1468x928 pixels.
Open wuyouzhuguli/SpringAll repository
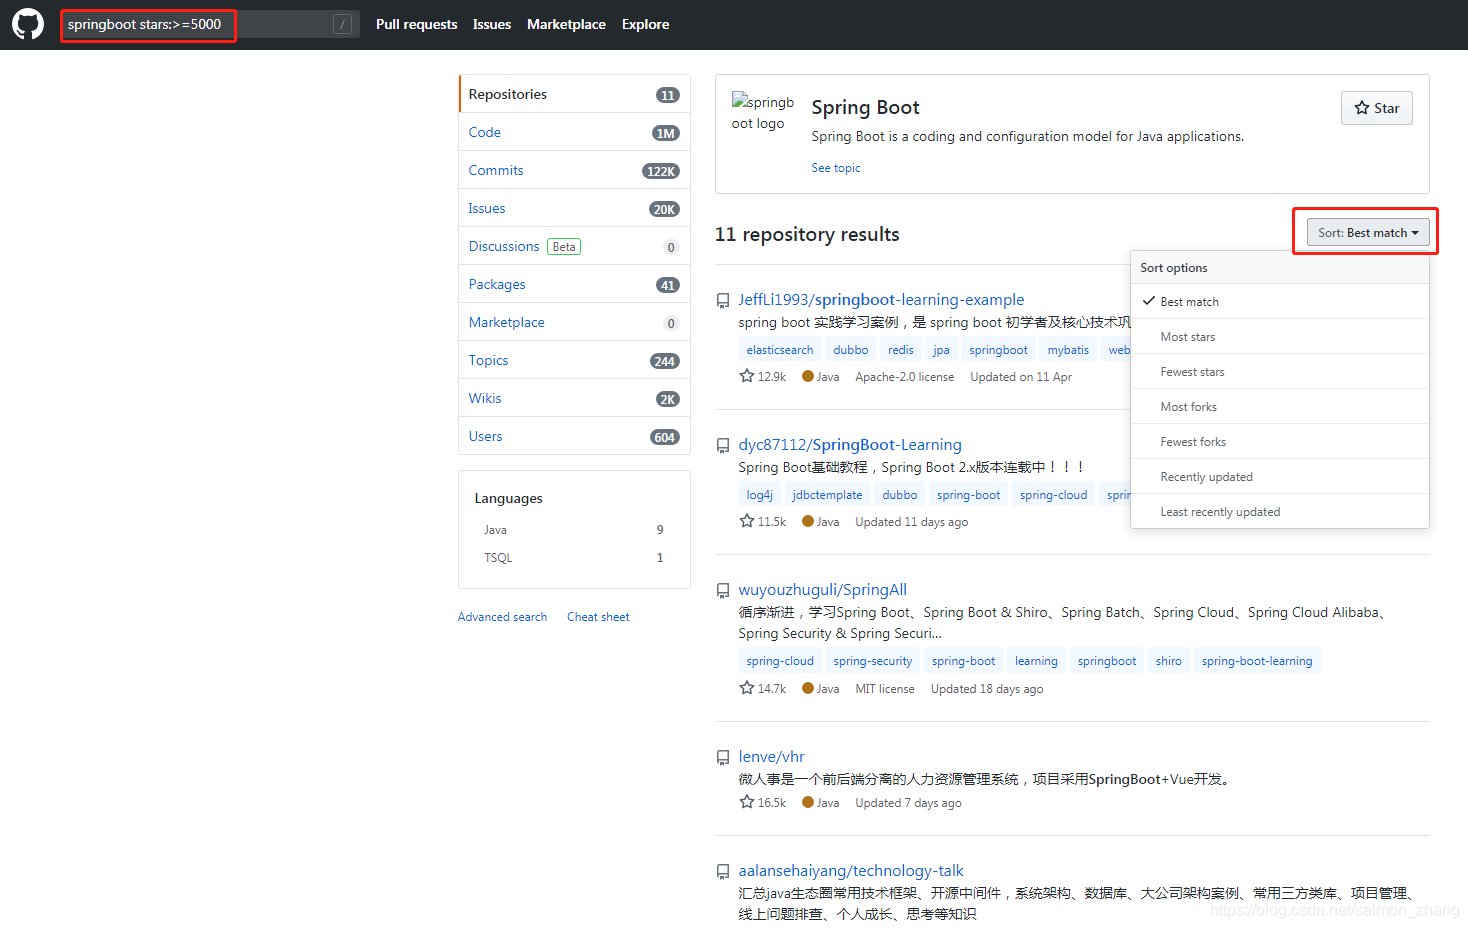pos(822,589)
